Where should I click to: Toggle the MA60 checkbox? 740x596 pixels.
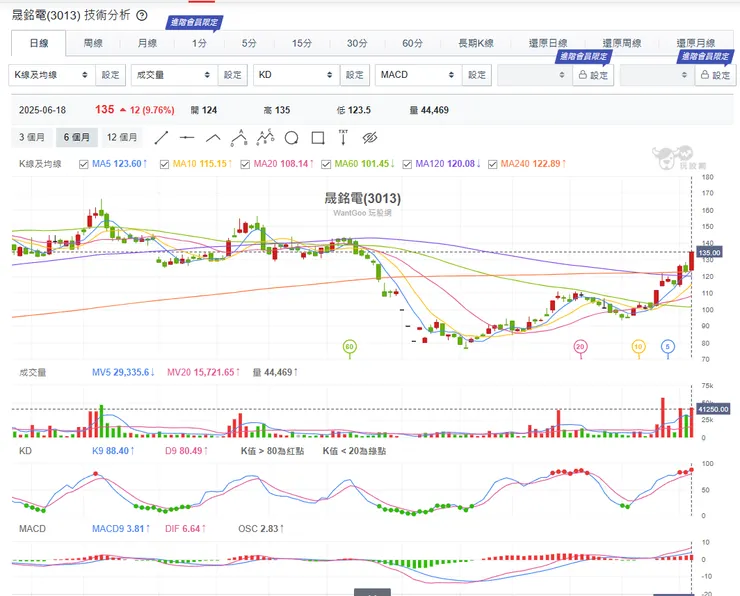326,164
